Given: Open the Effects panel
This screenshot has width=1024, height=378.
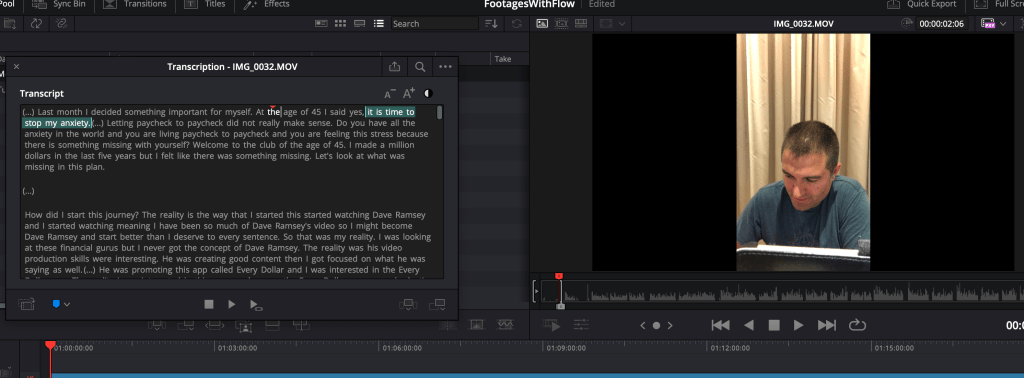Looking at the screenshot, I should [x=267, y=5].
